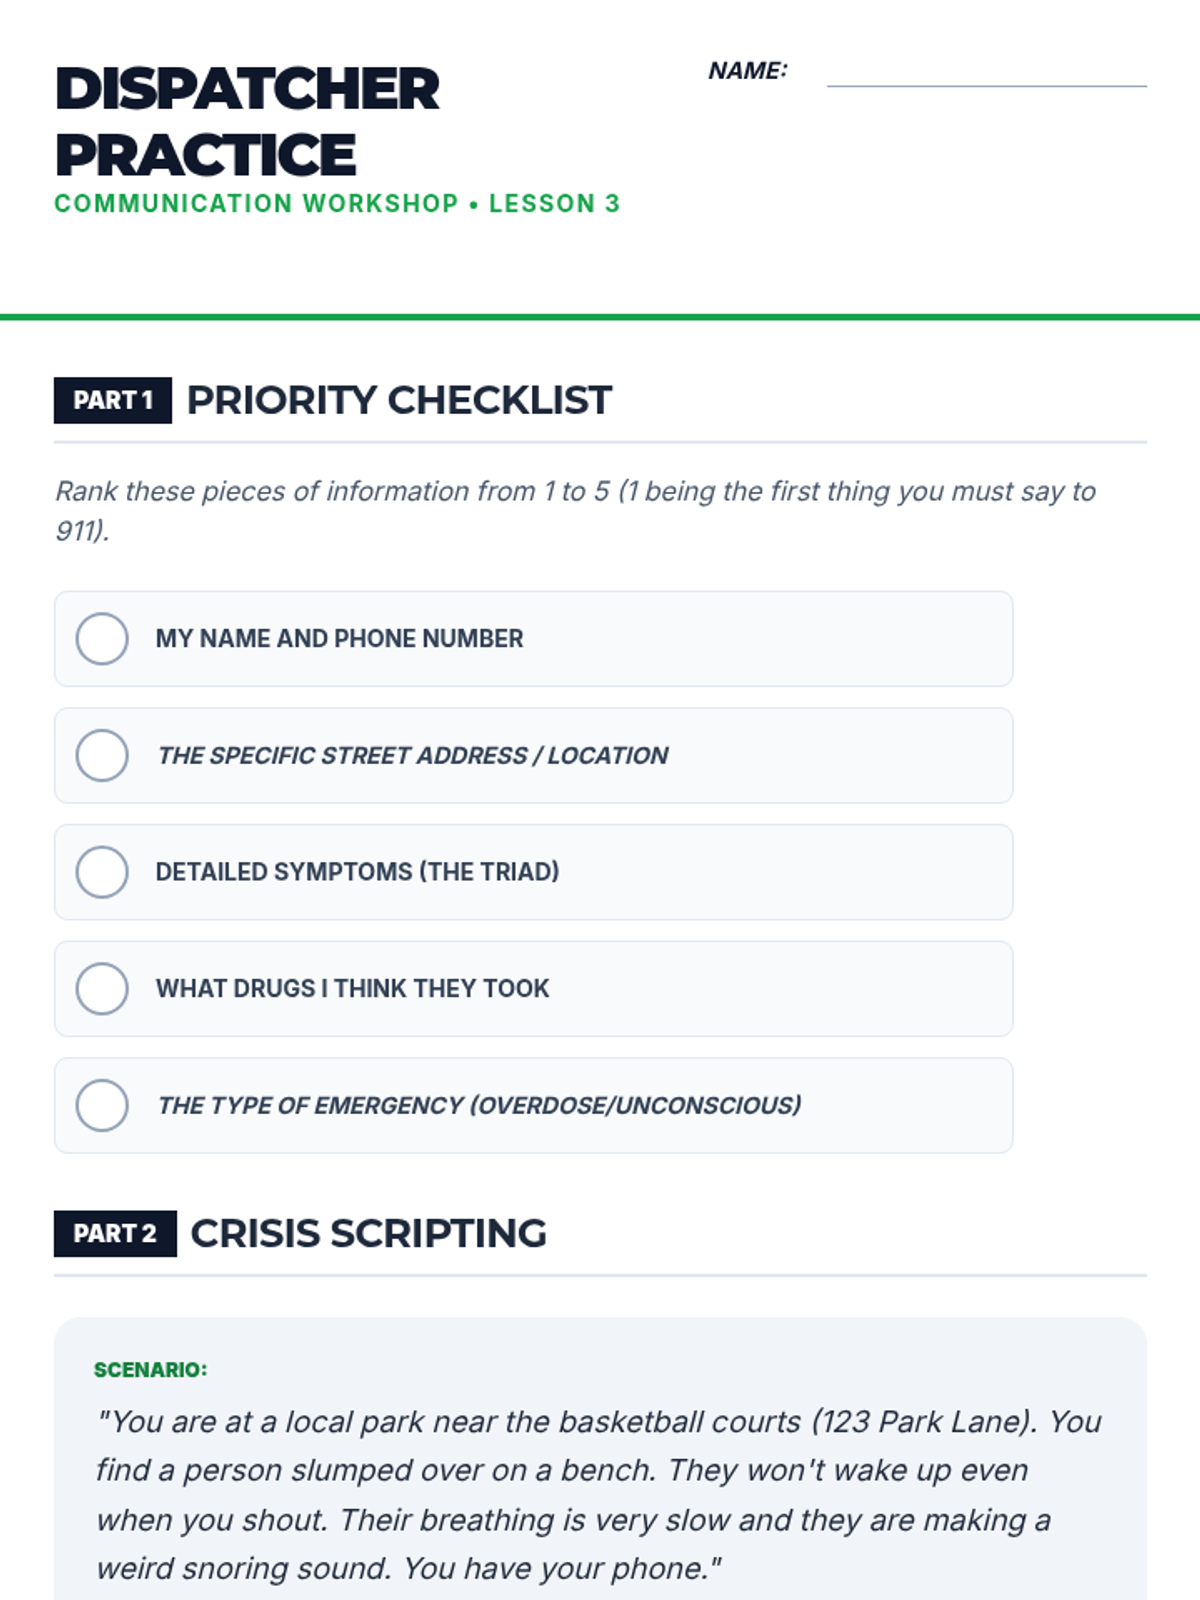Select circle beside My Name and Phone Number
Screen dimensions: 1200x1600
[x=102, y=639]
